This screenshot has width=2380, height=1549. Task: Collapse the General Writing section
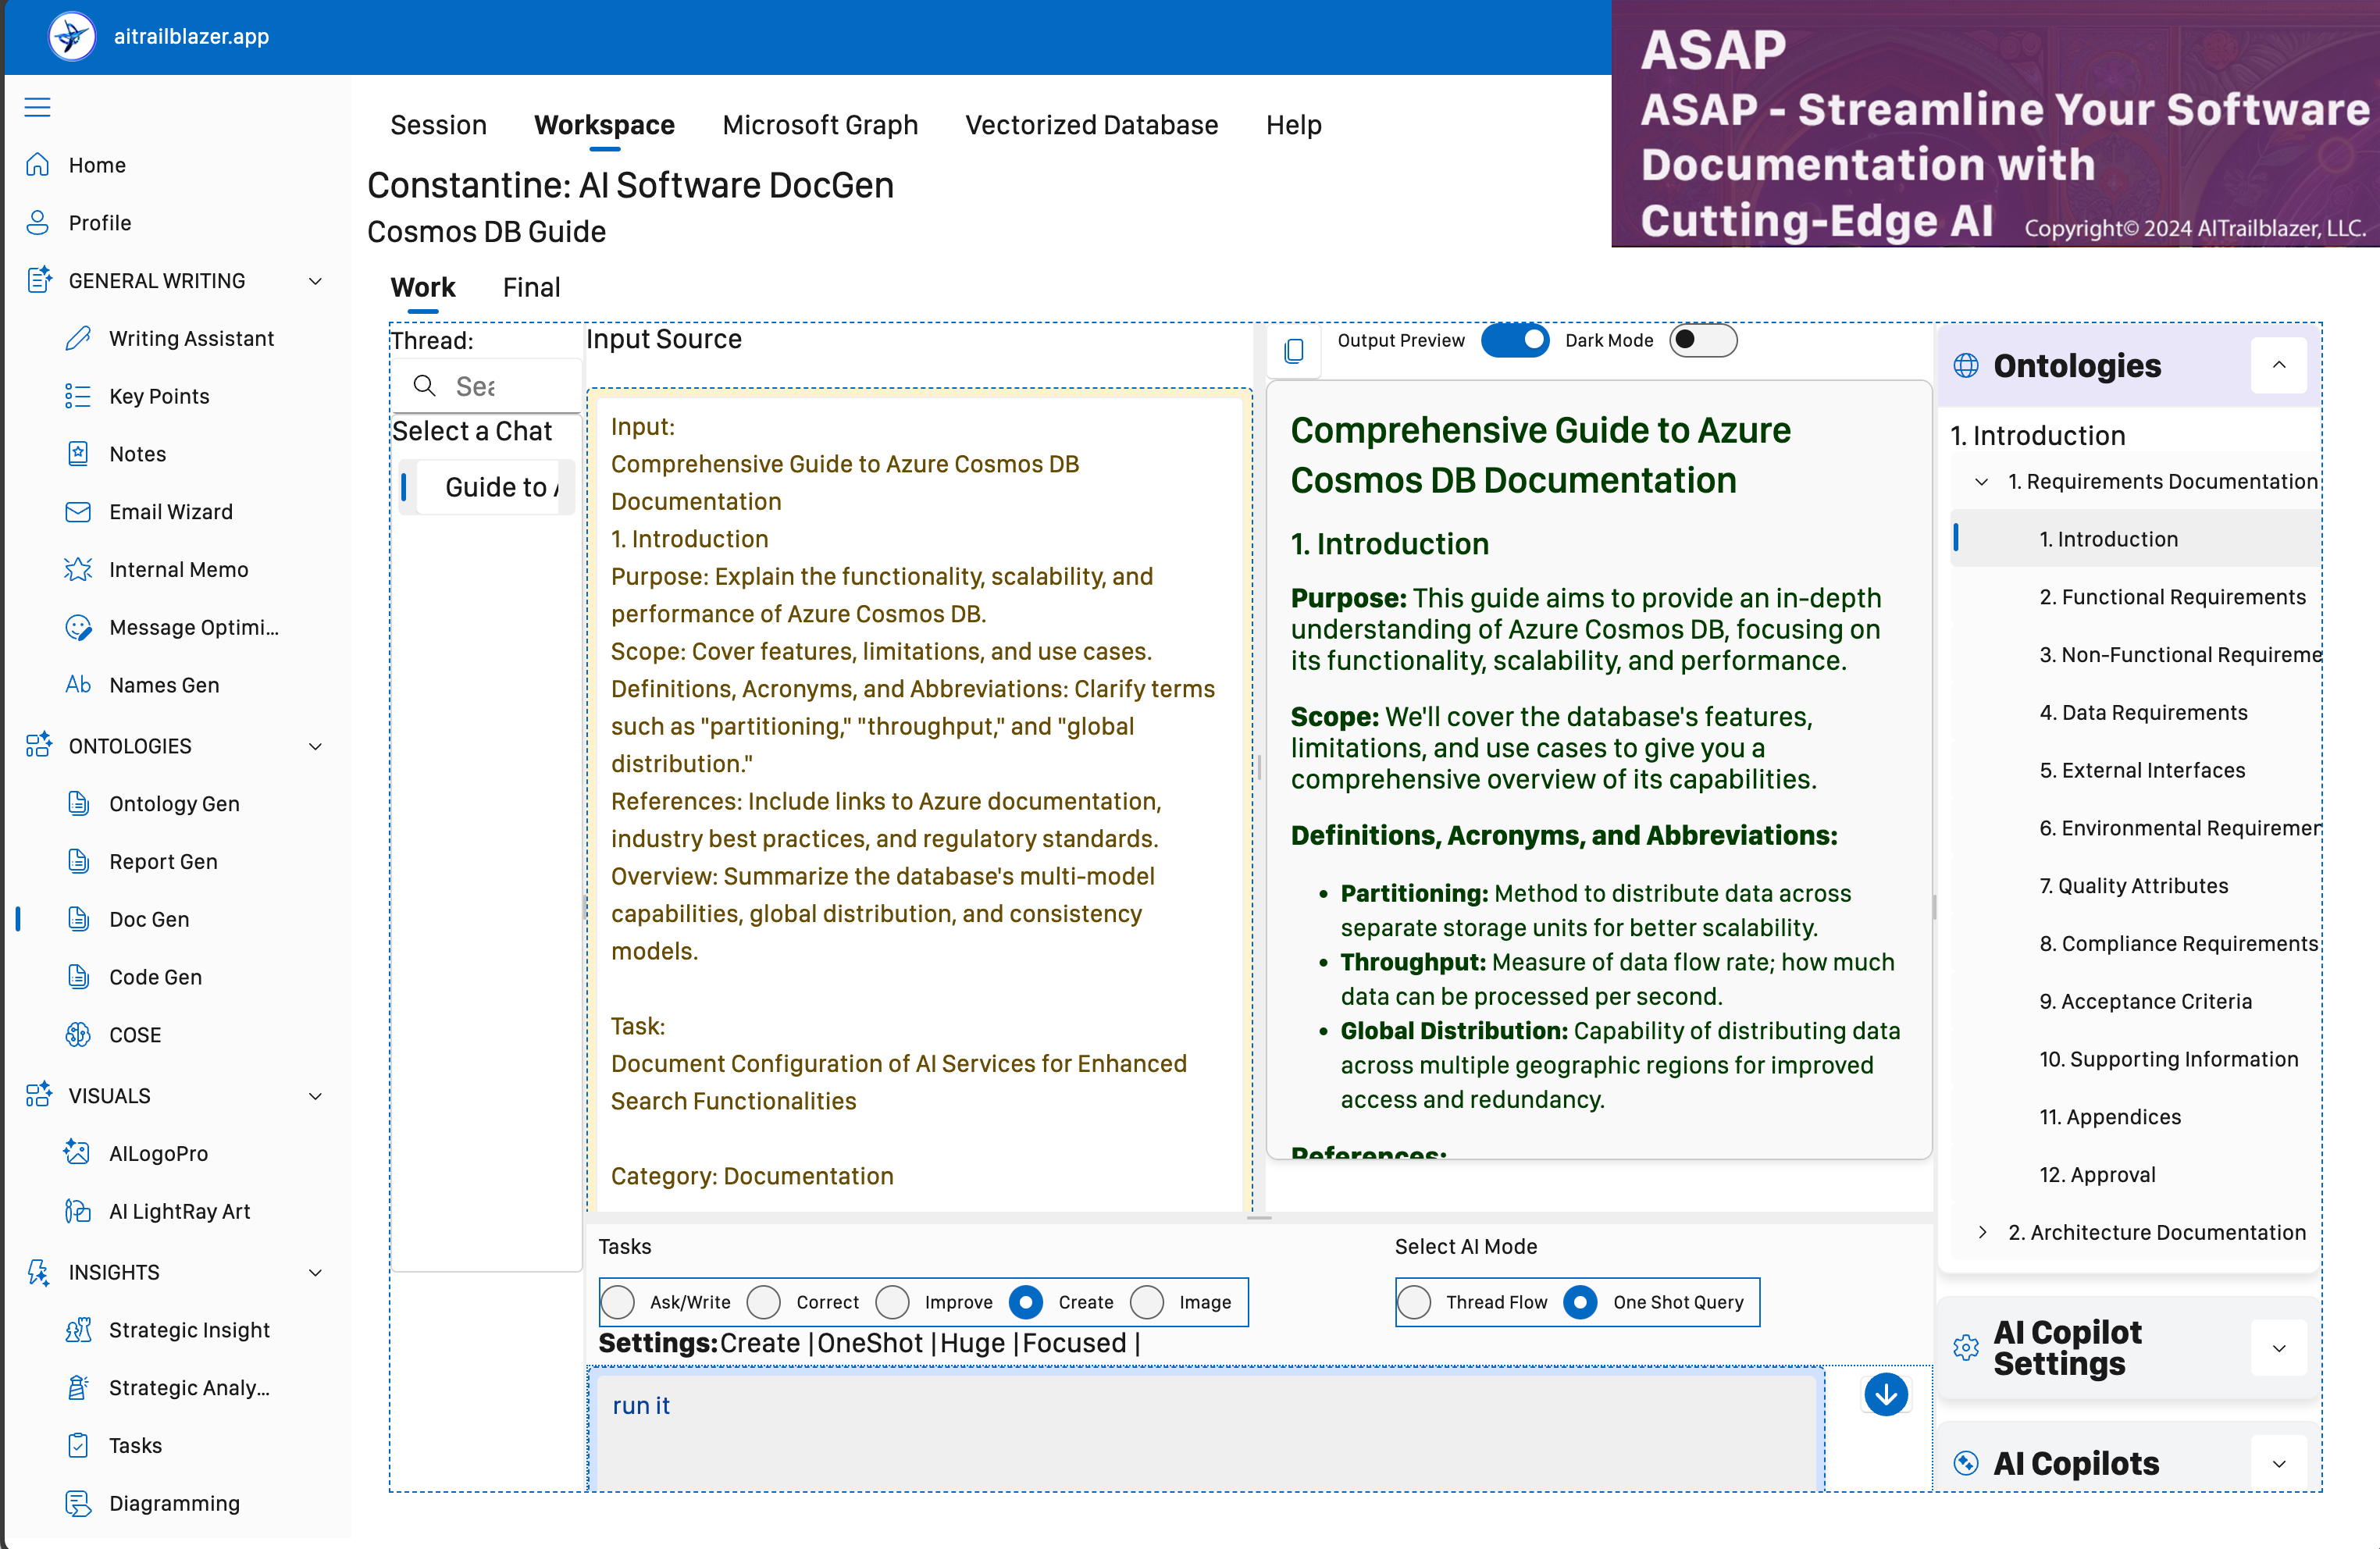coord(315,281)
